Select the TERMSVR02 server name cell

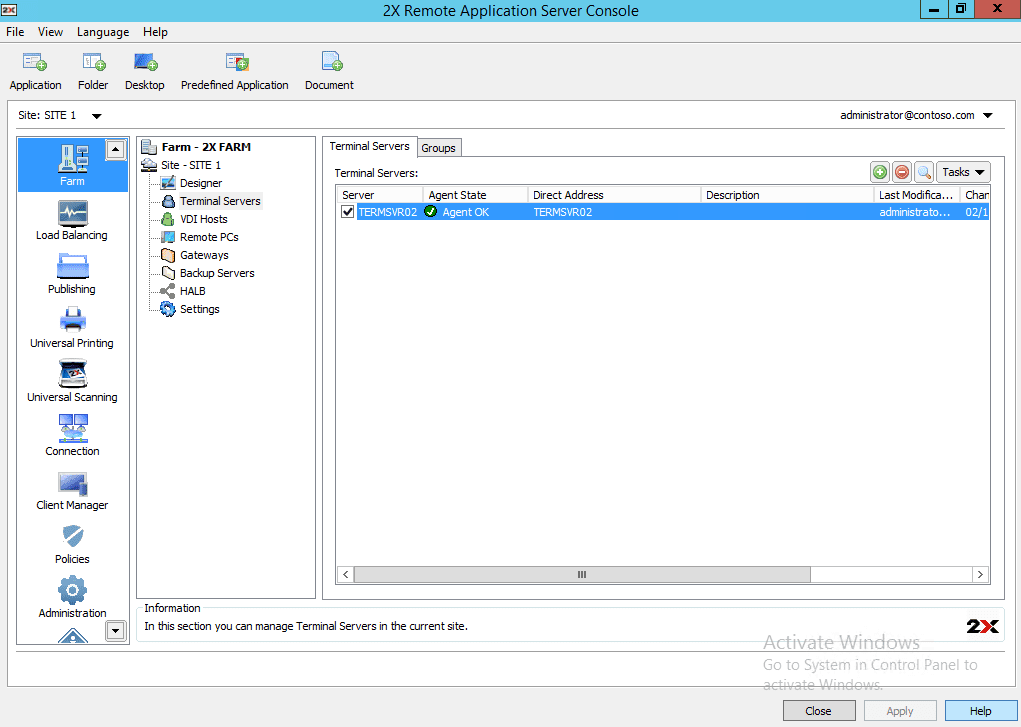pos(388,212)
